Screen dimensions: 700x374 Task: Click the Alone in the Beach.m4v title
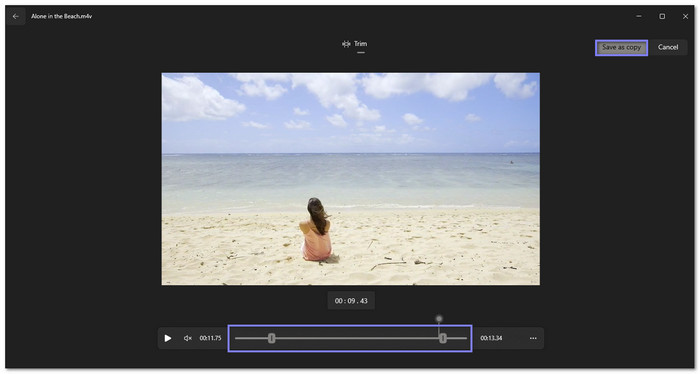(62, 17)
